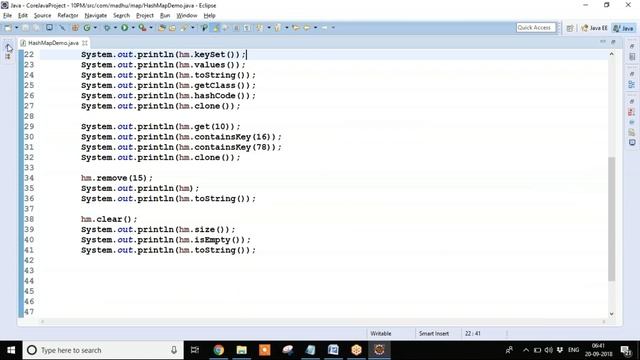The width and height of the screenshot is (640, 360).
Task: Expand the Back navigation history dropdown
Action: 315,28
